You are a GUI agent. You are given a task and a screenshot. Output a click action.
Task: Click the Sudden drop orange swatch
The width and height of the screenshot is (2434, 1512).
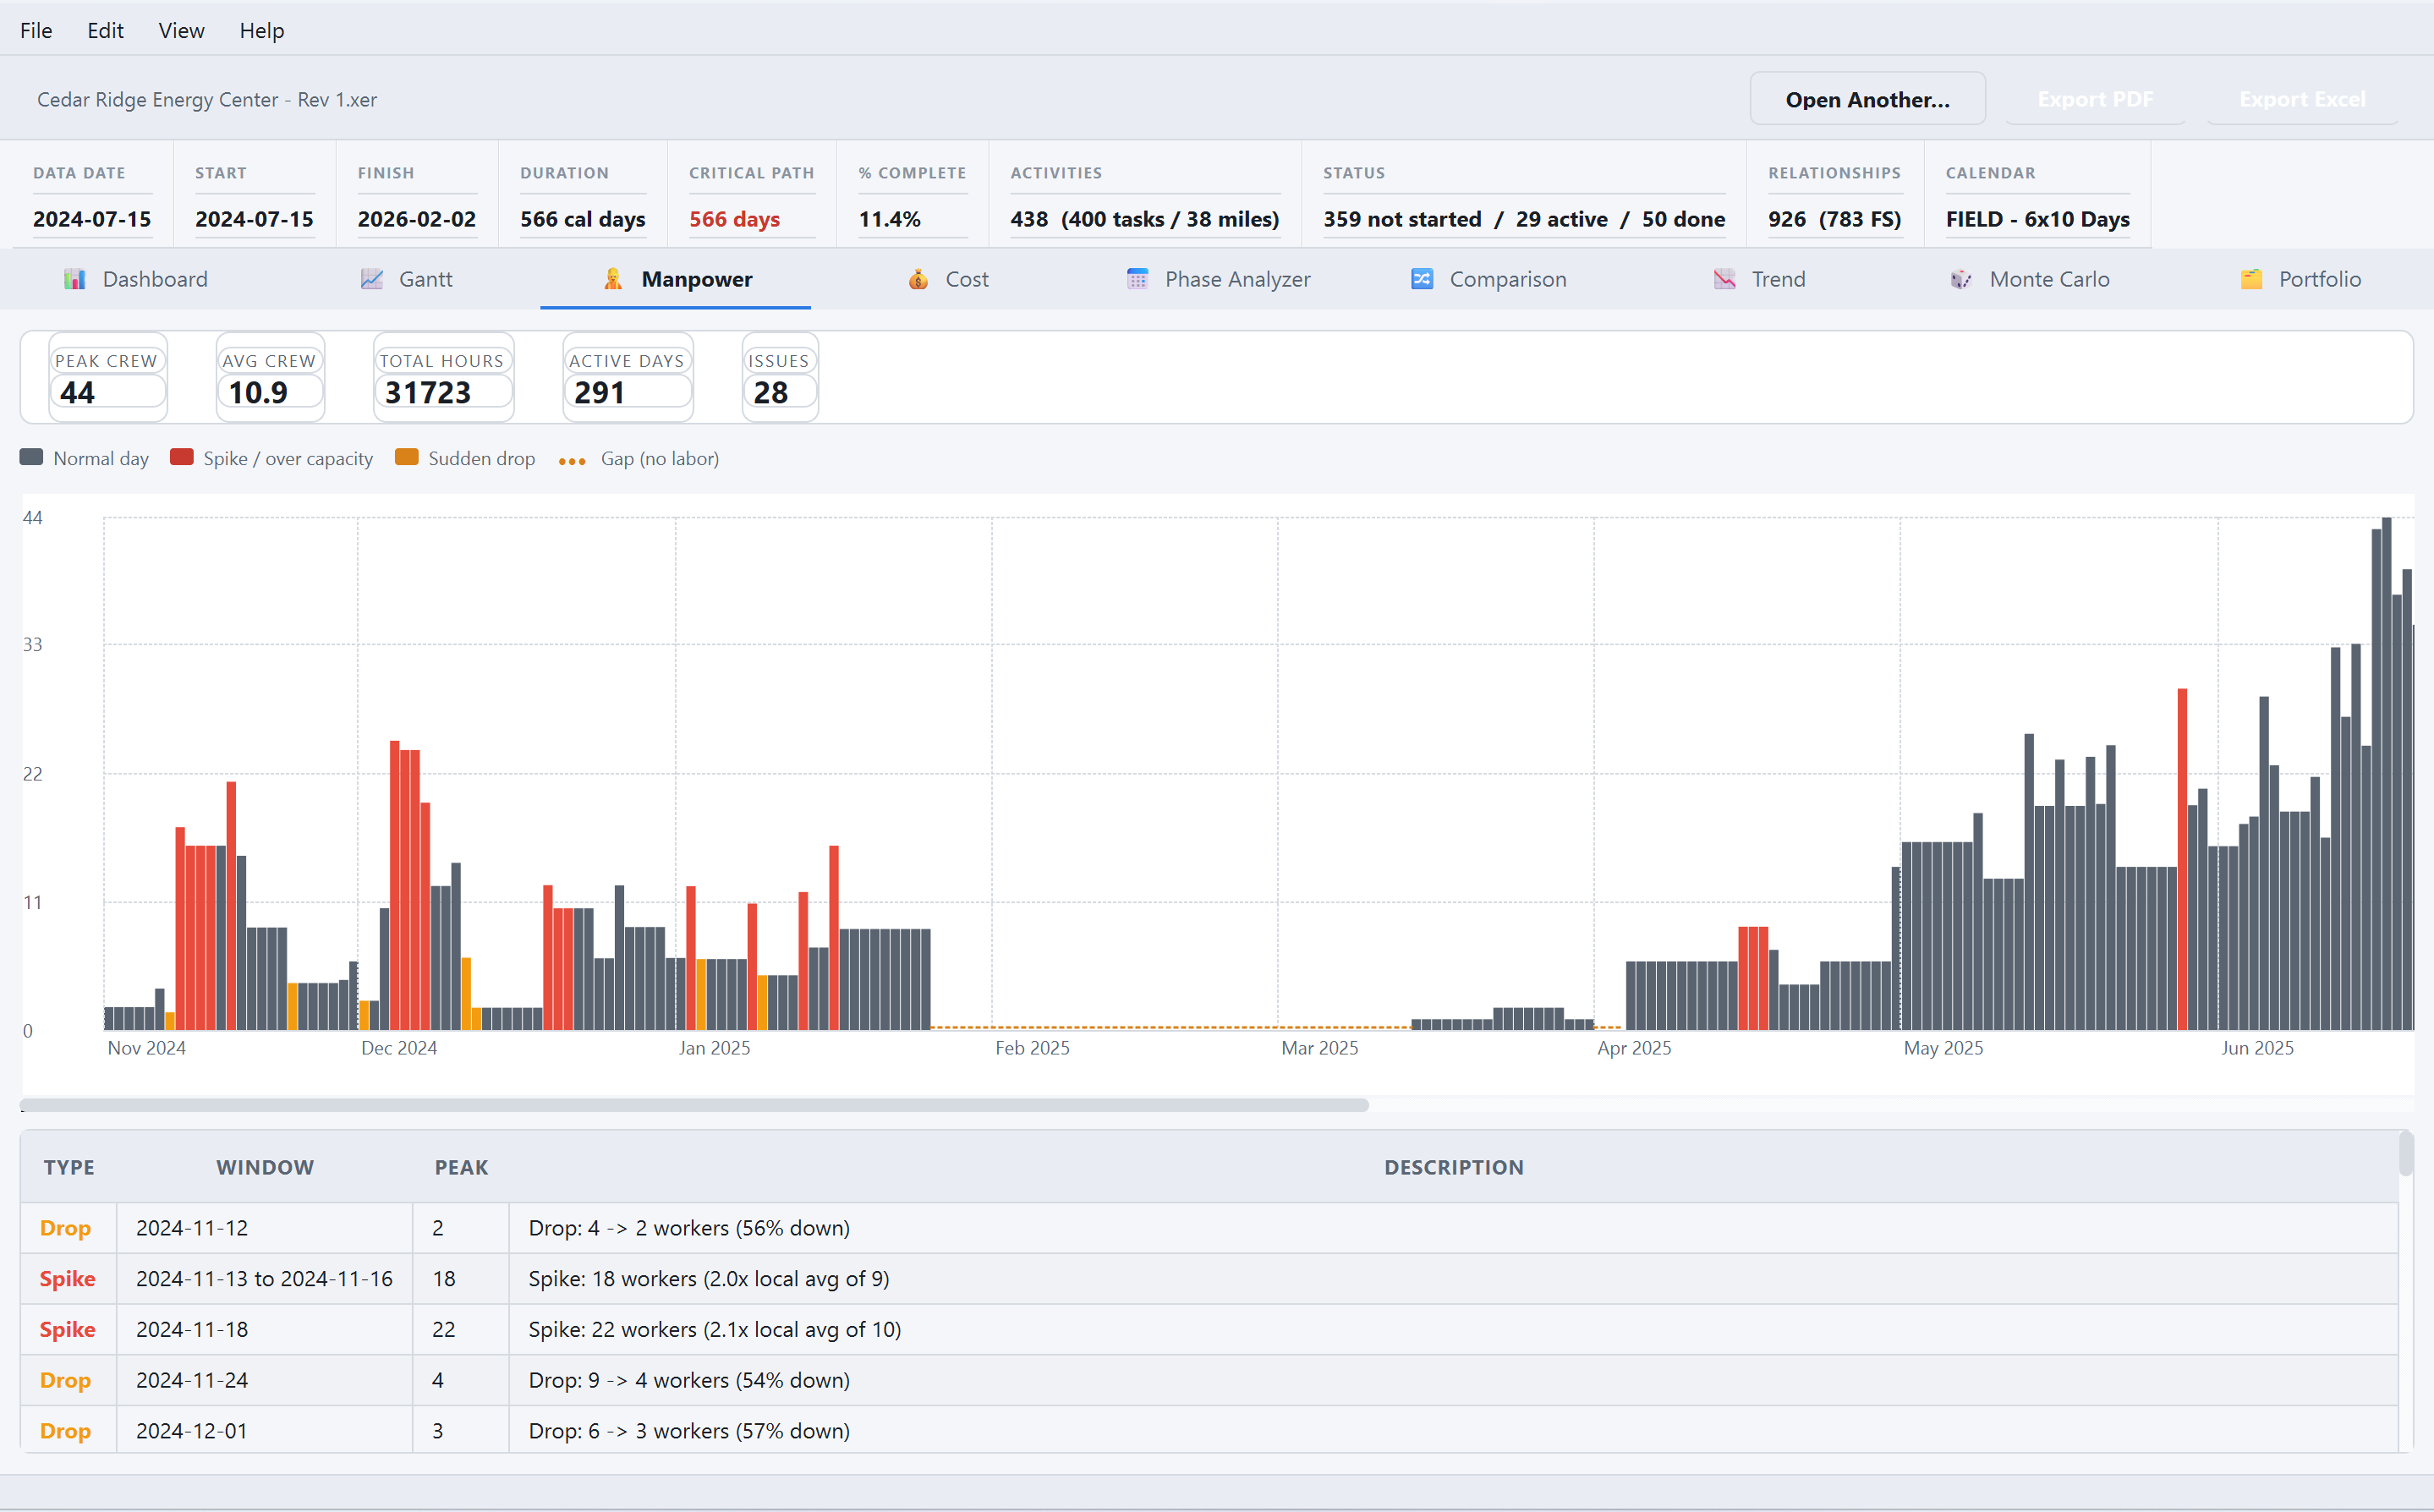click(x=407, y=457)
